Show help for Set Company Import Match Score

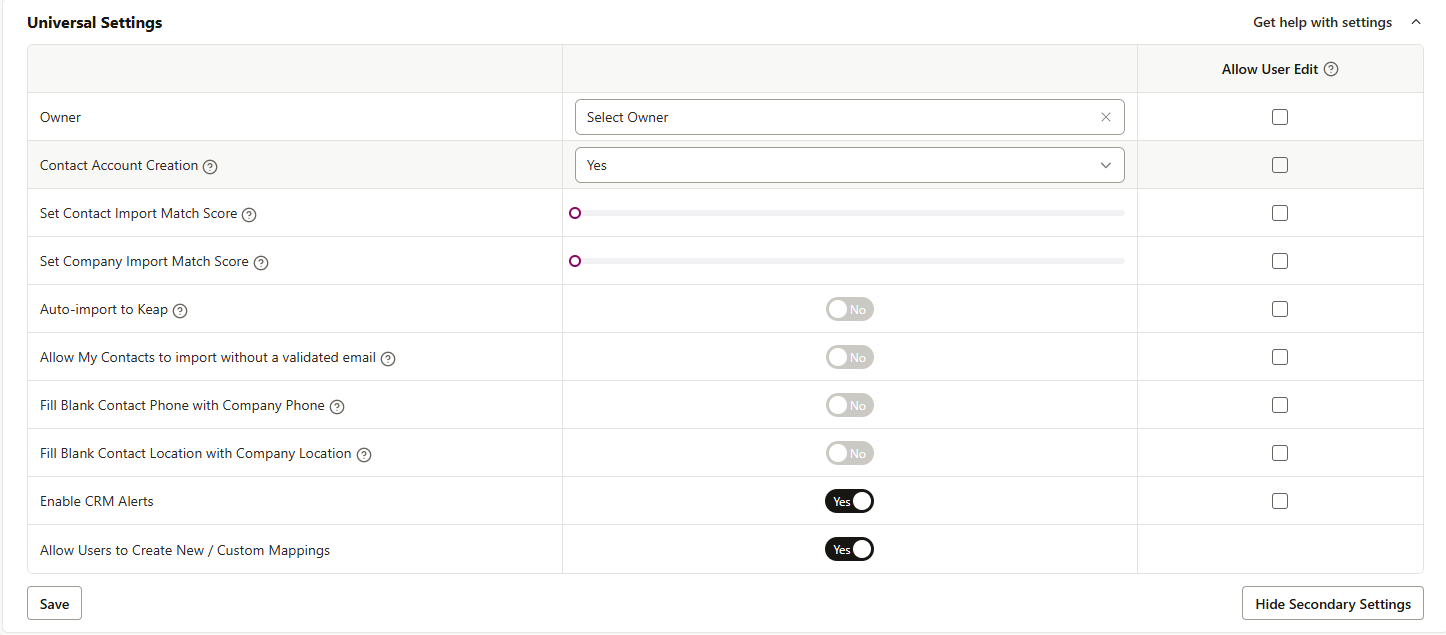click(x=261, y=263)
